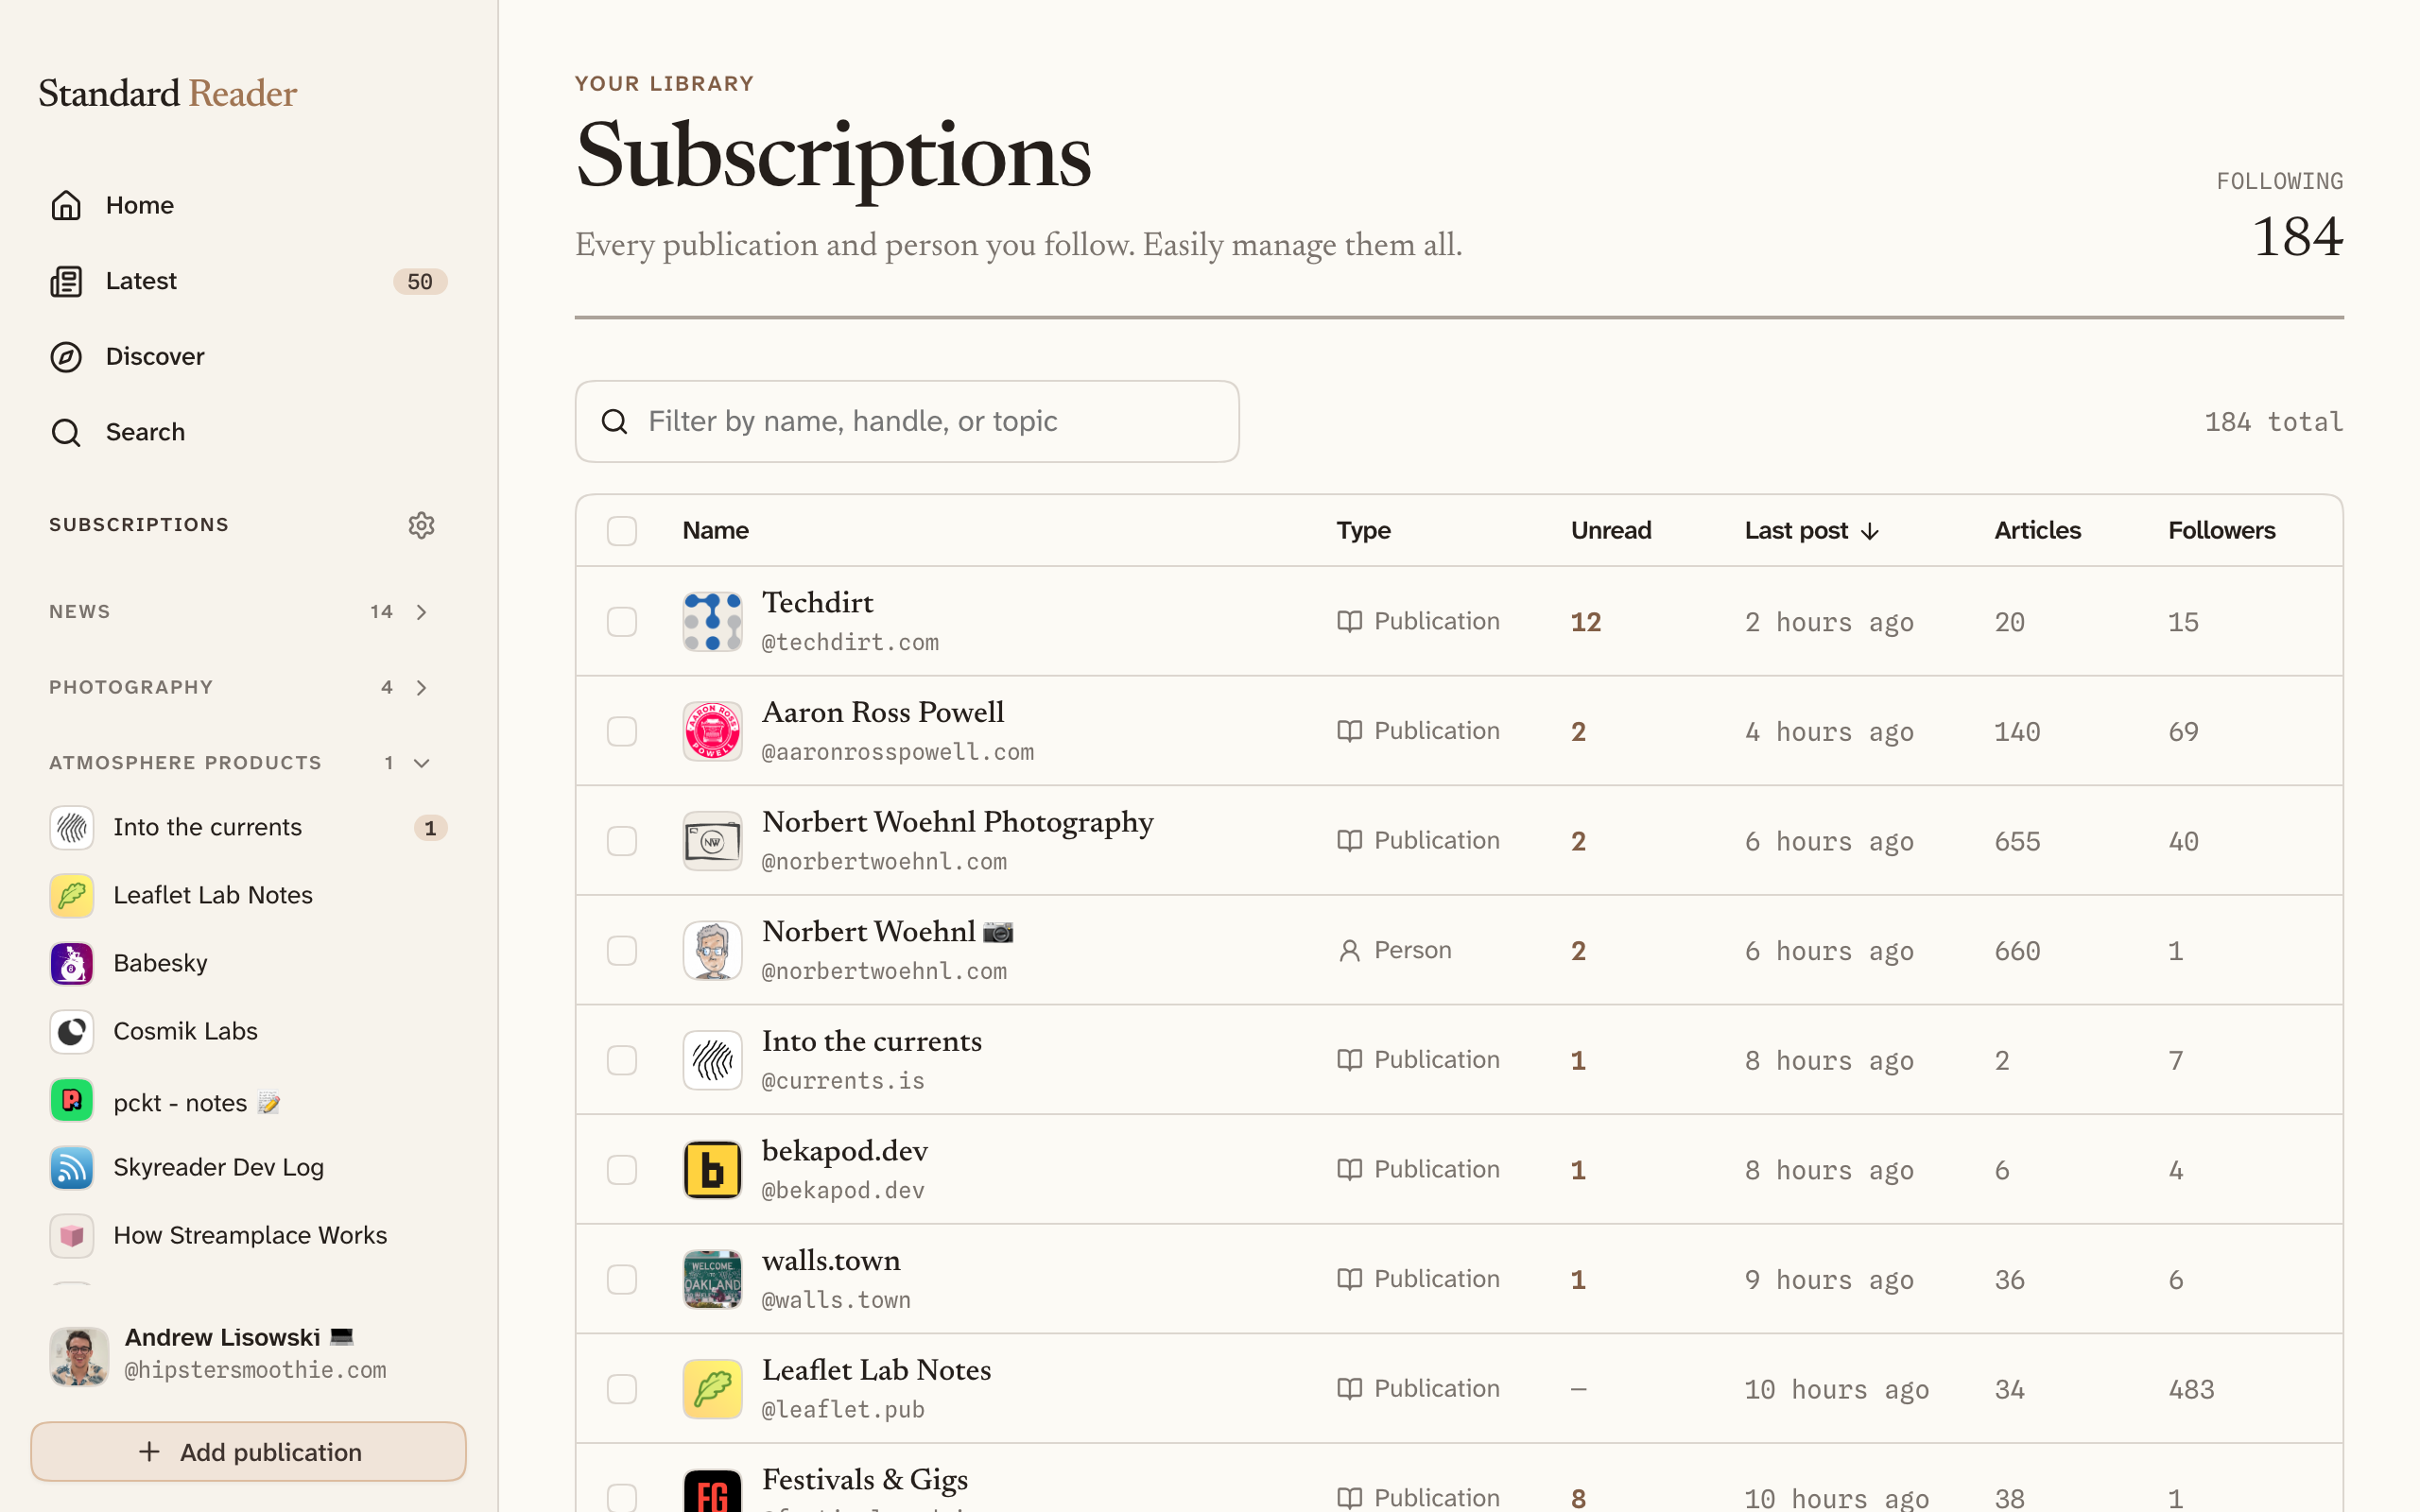The width and height of the screenshot is (2420, 1512).
Task: Click the Standard Reader logo
Action: [x=168, y=93]
